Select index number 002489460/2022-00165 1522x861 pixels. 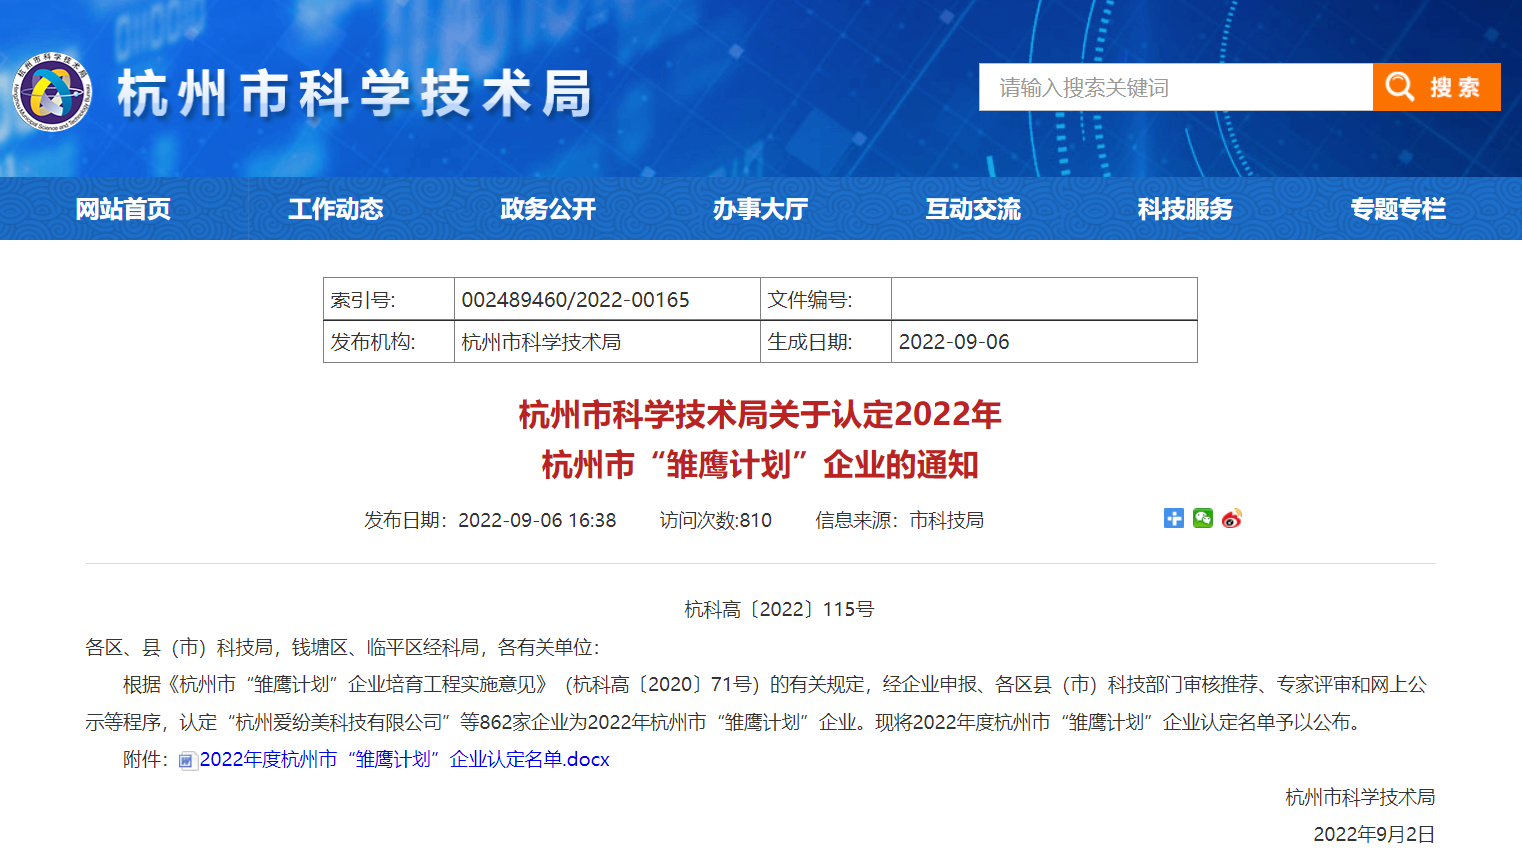(575, 300)
